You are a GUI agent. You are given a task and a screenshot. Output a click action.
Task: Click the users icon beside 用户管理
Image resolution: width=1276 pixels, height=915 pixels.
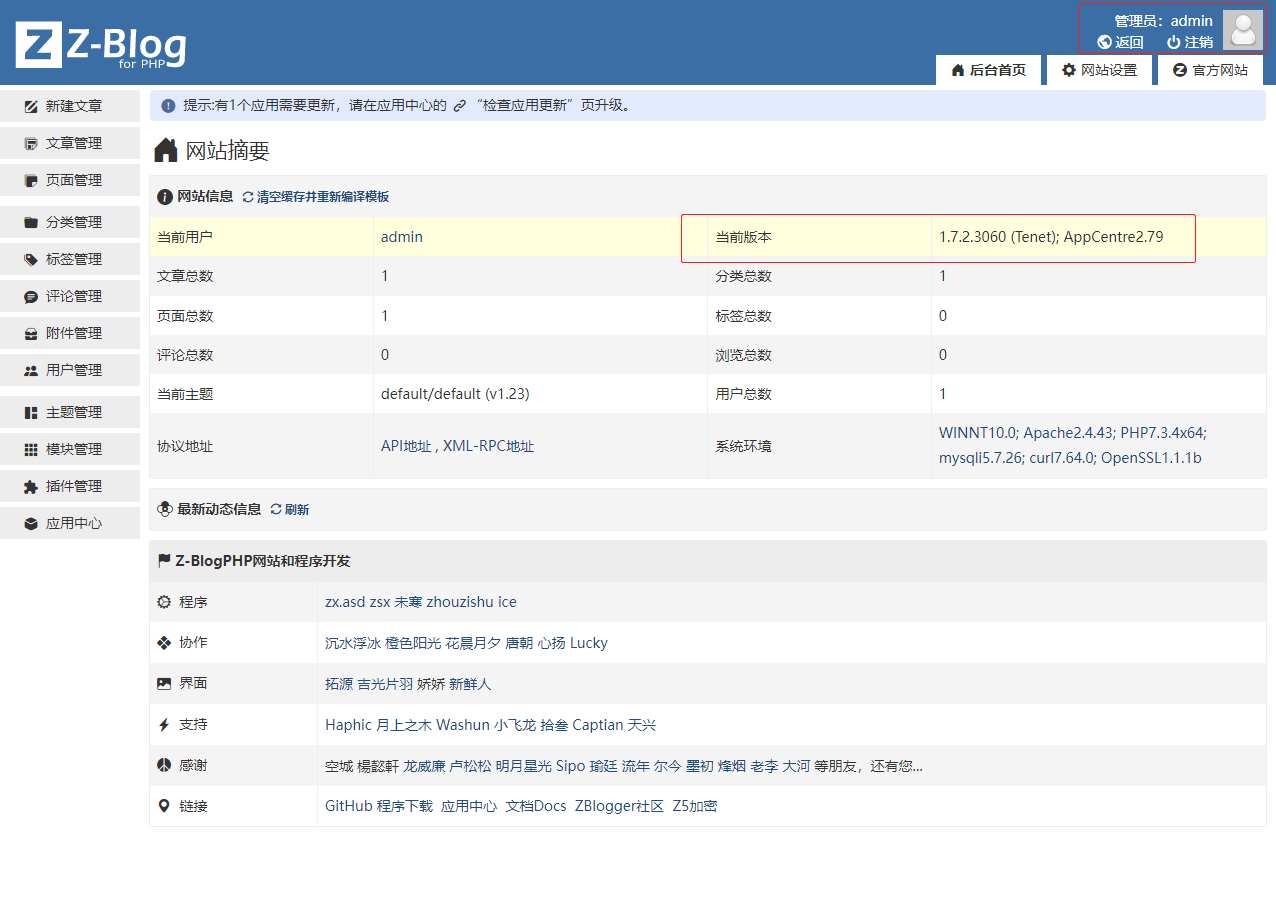pyautogui.click(x=31, y=370)
